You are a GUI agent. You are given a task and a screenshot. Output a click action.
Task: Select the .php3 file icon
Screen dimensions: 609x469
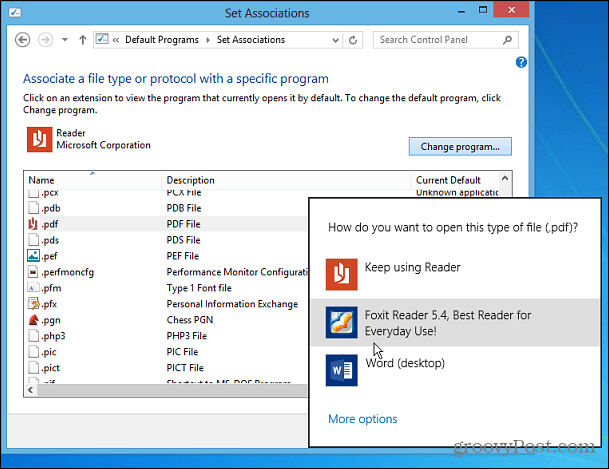(33, 335)
